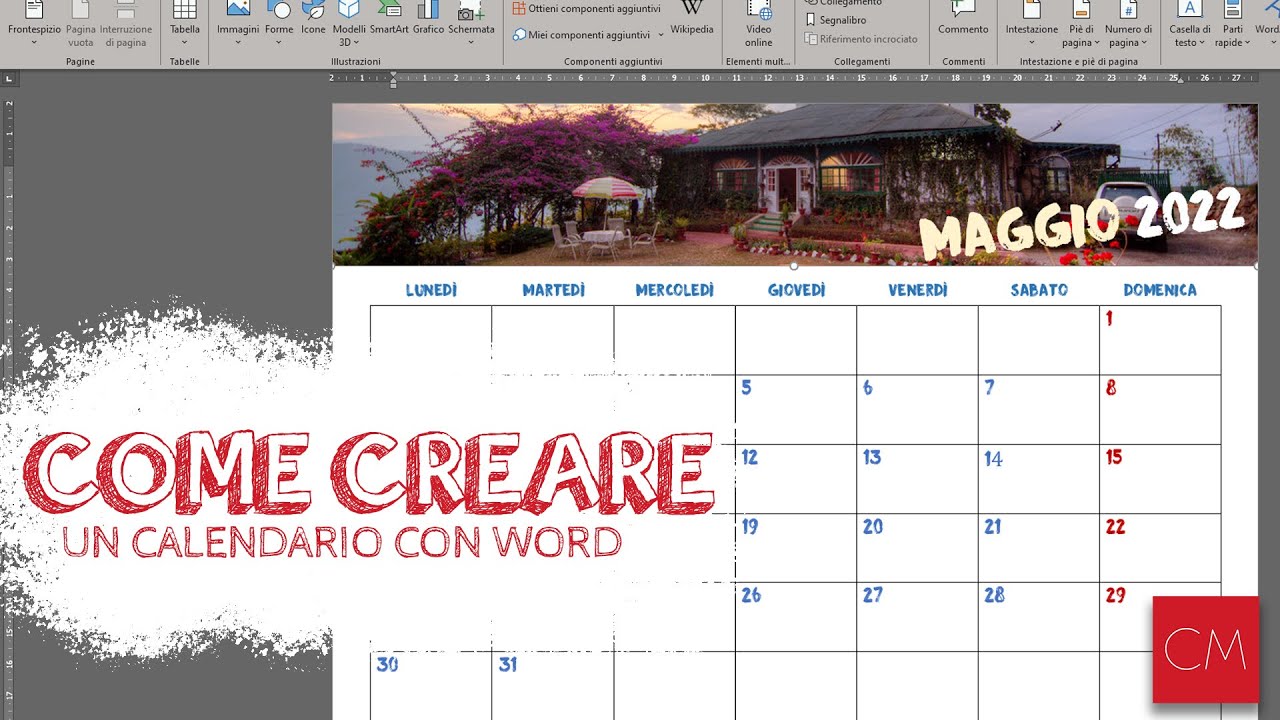The width and height of the screenshot is (1280, 720).
Task: Click the calendar cell with day 21
Action: [1038, 548]
